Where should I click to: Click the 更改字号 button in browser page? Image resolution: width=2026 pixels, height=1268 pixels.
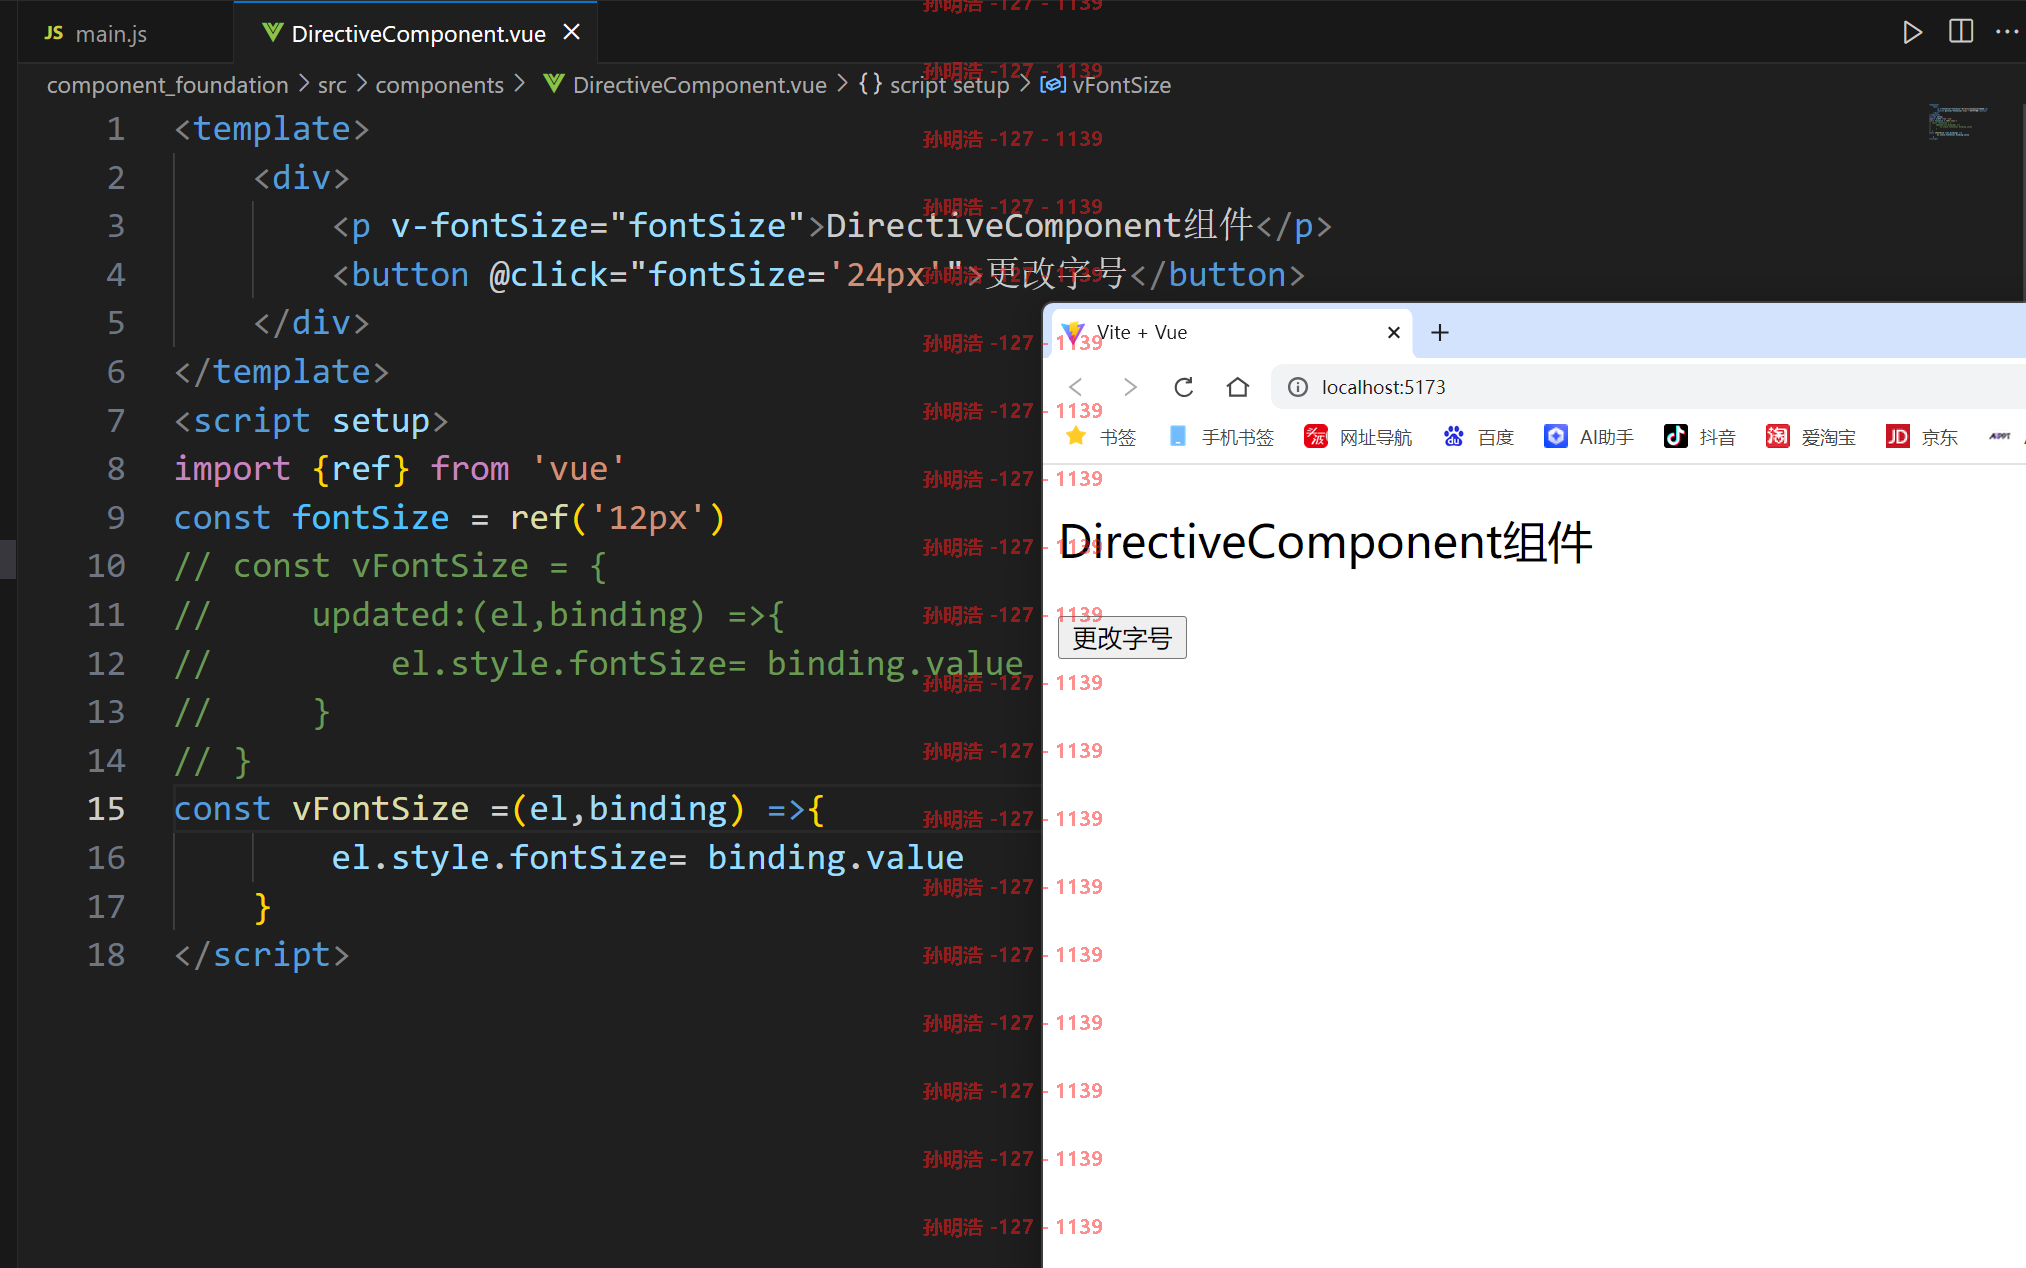pos(1122,638)
